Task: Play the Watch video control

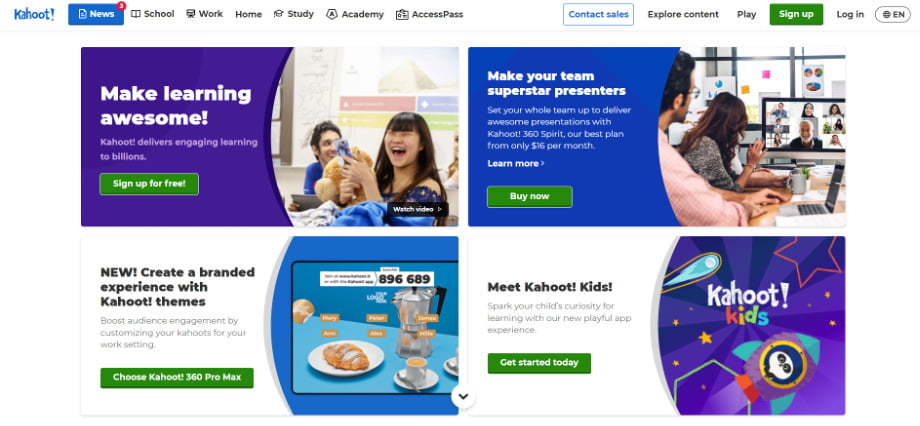Action: [x=417, y=209]
